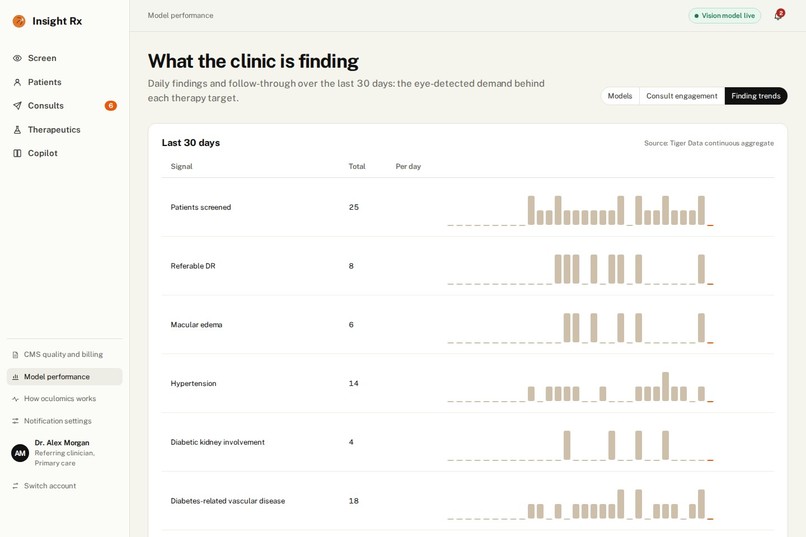The image size is (806, 537).
Task: Switch to the Models tab
Action: point(620,96)
